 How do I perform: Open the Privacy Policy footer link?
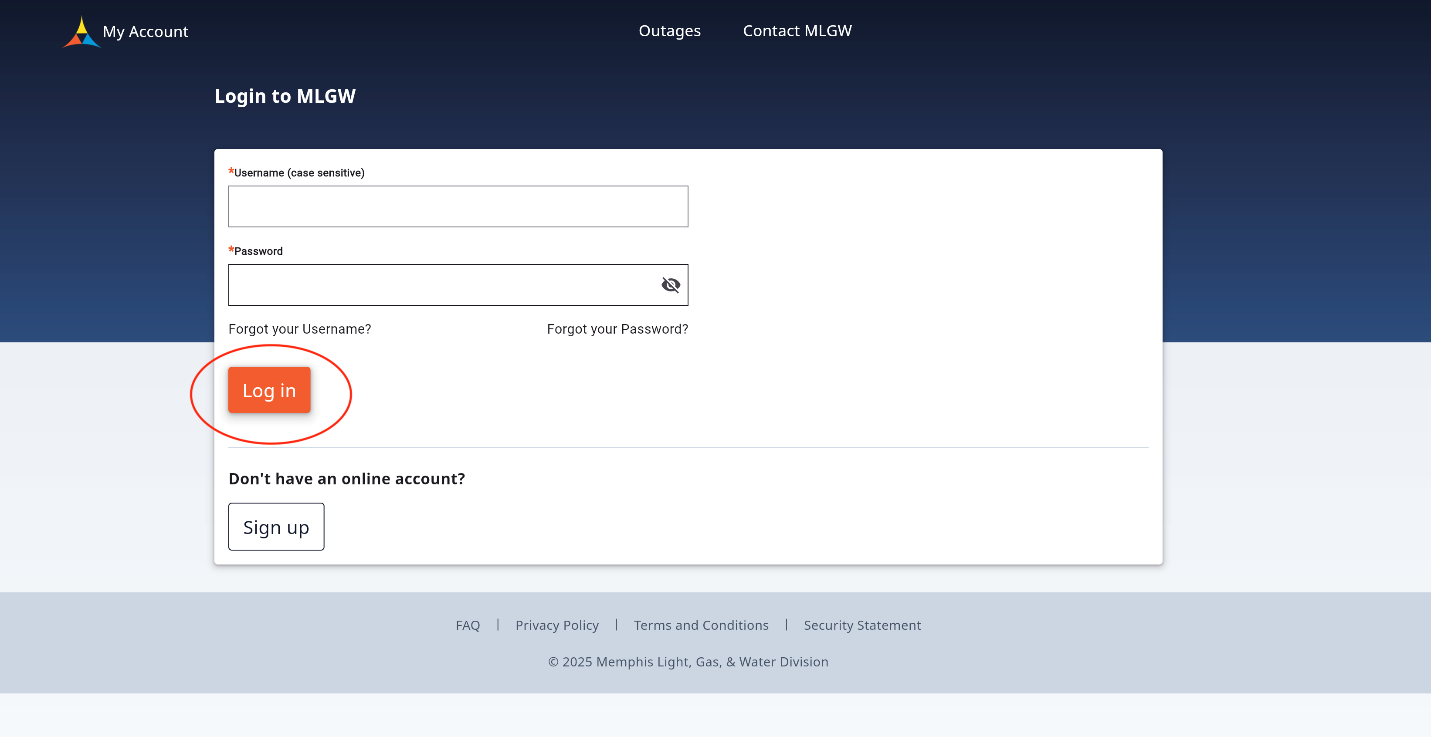click(x=557, y=626)
